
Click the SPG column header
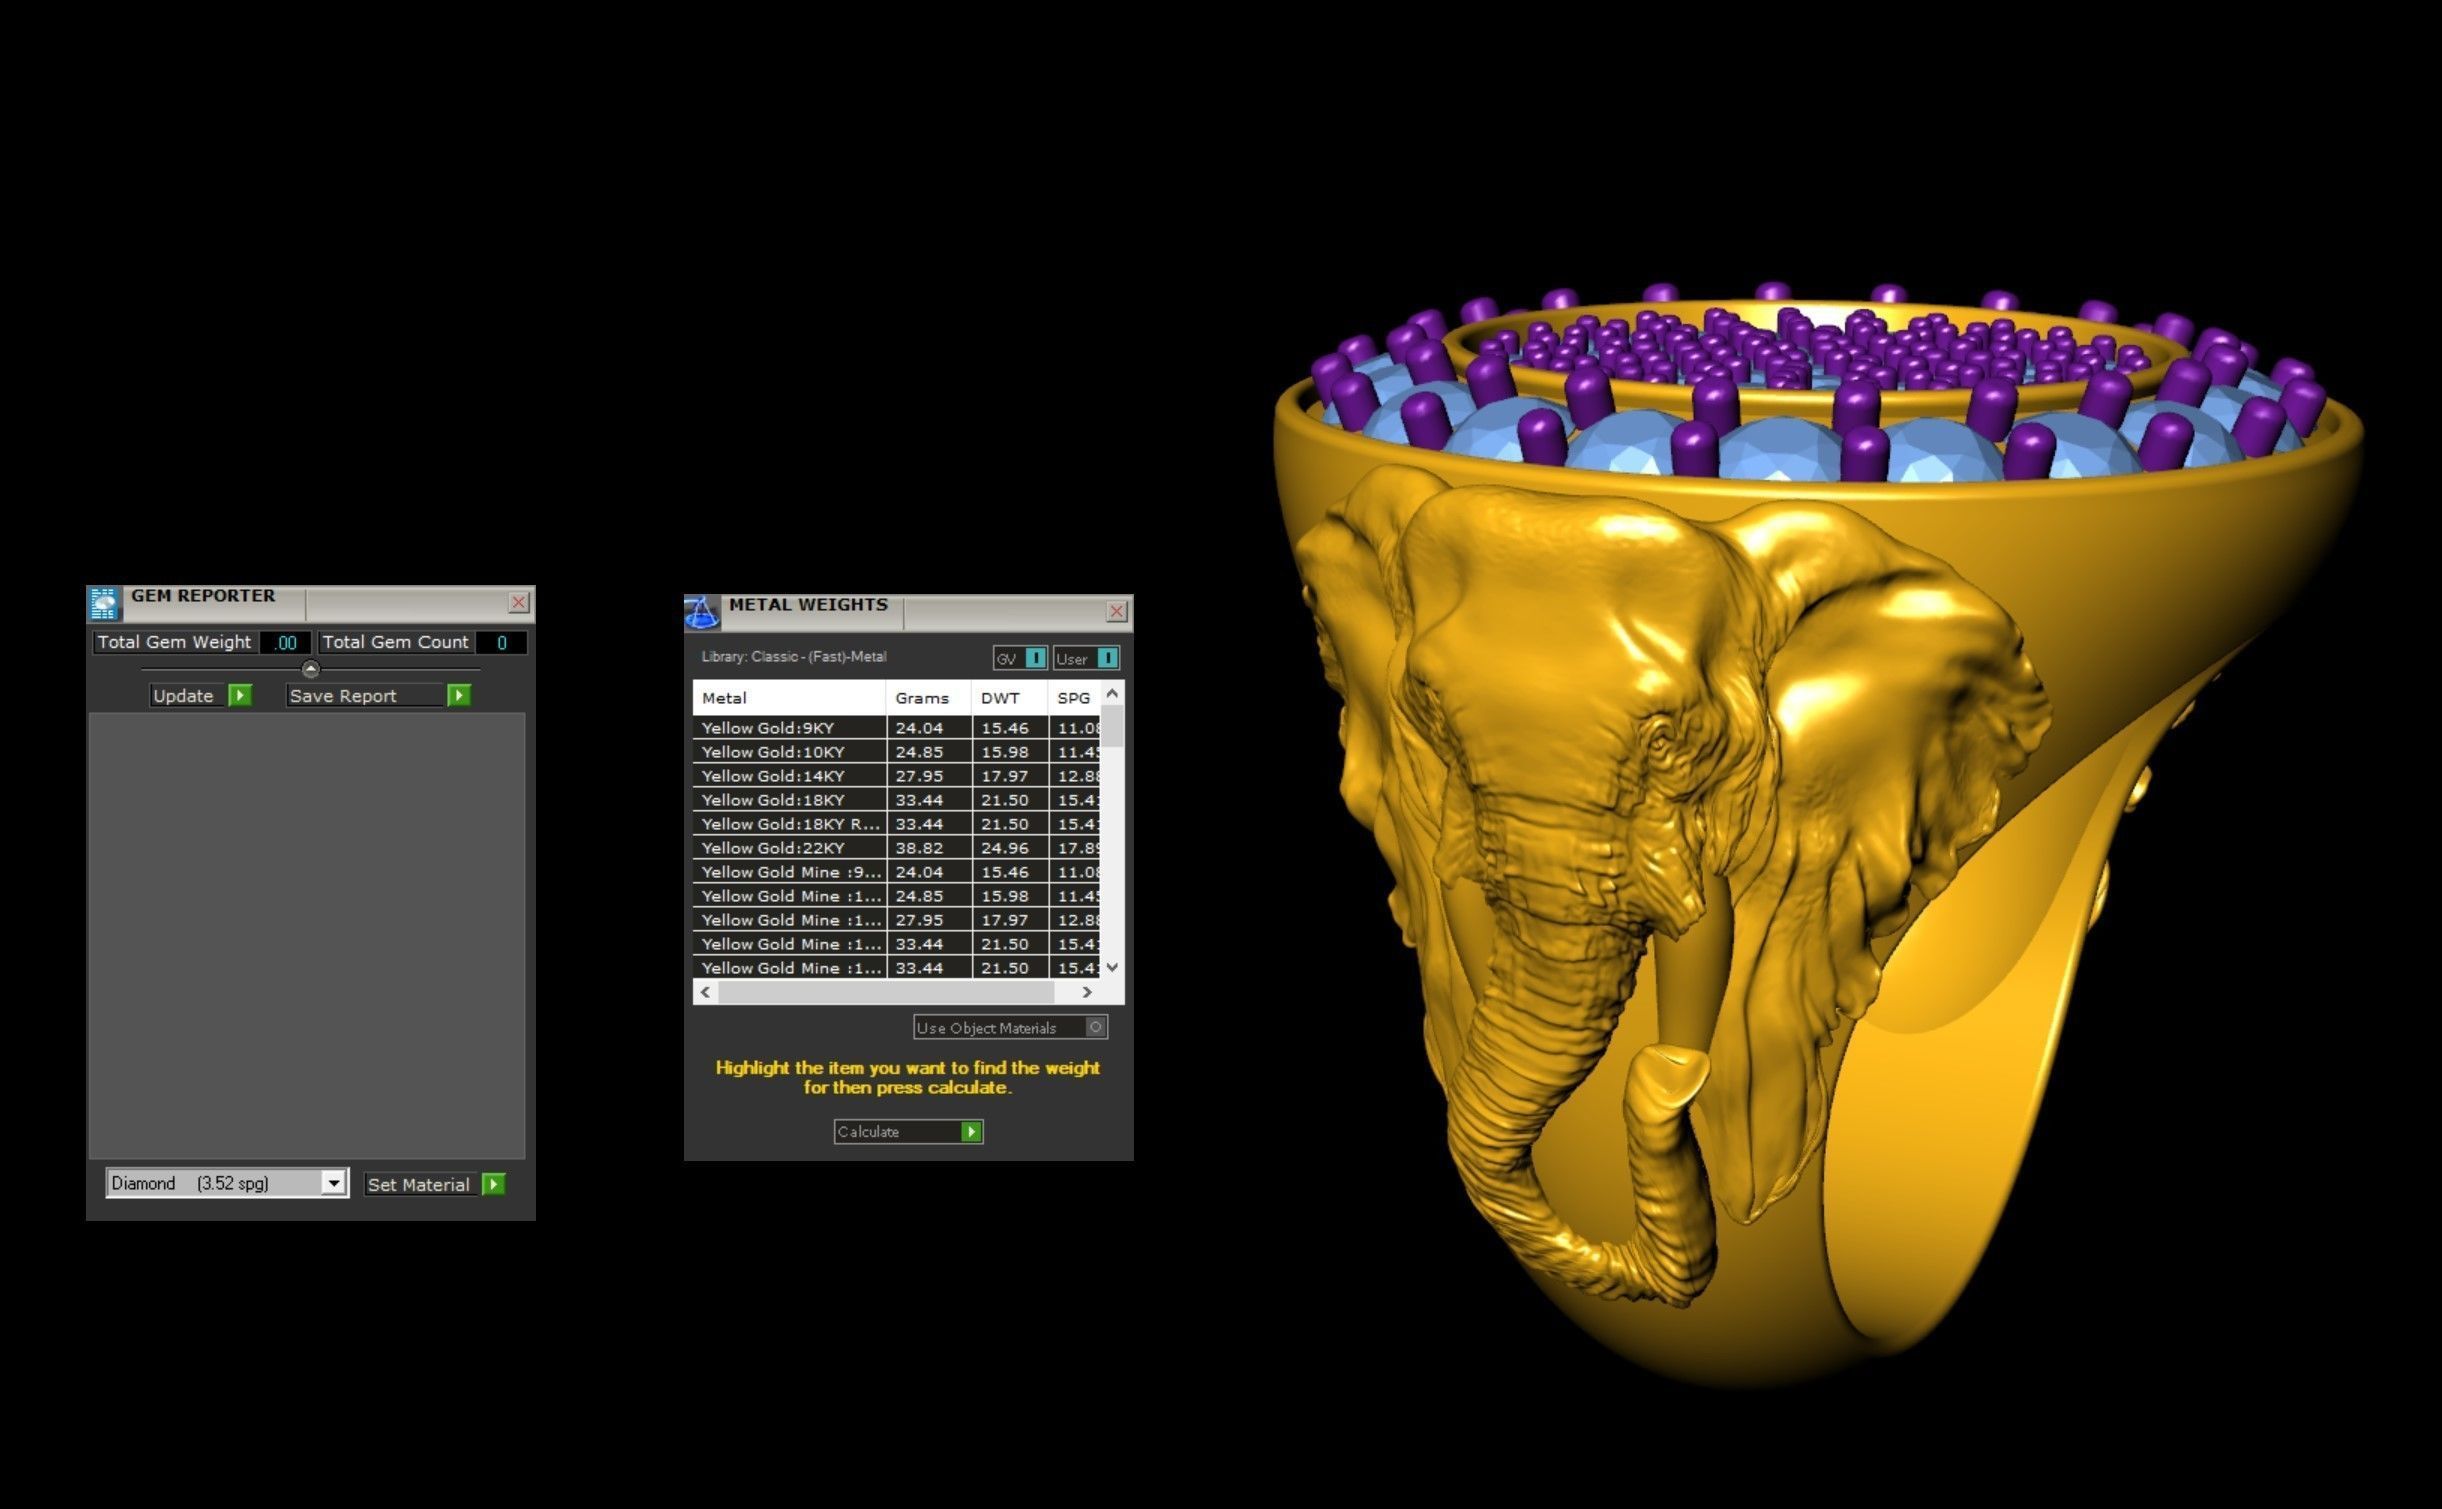(1074, 698)
